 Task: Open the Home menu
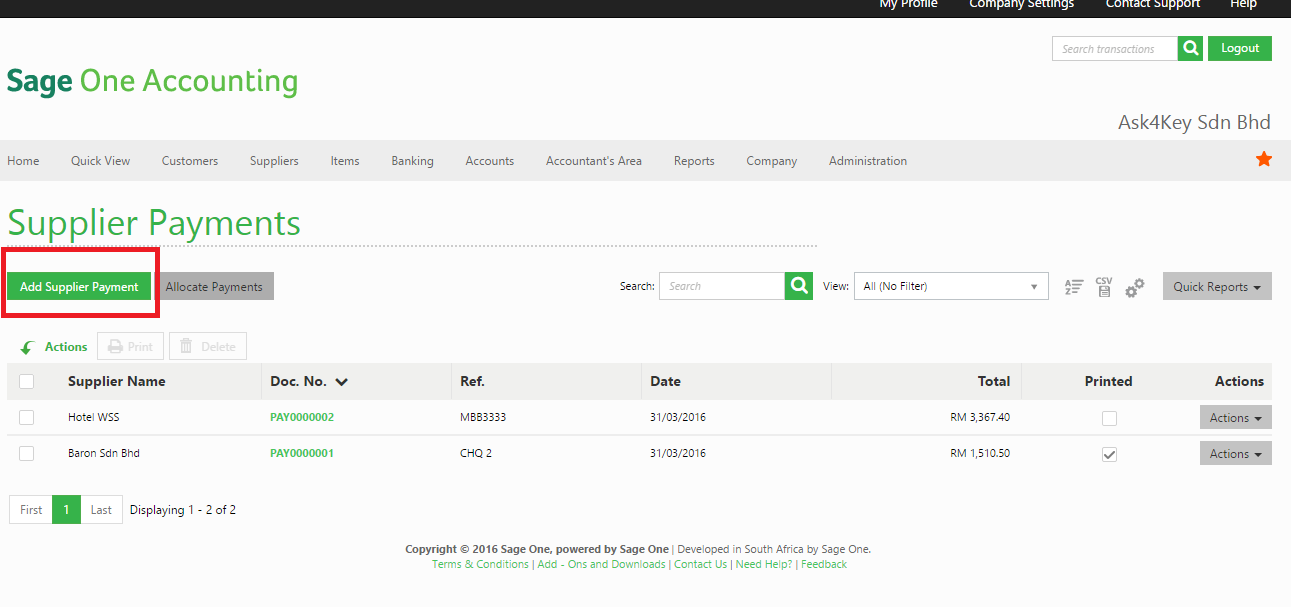[23, 160]
